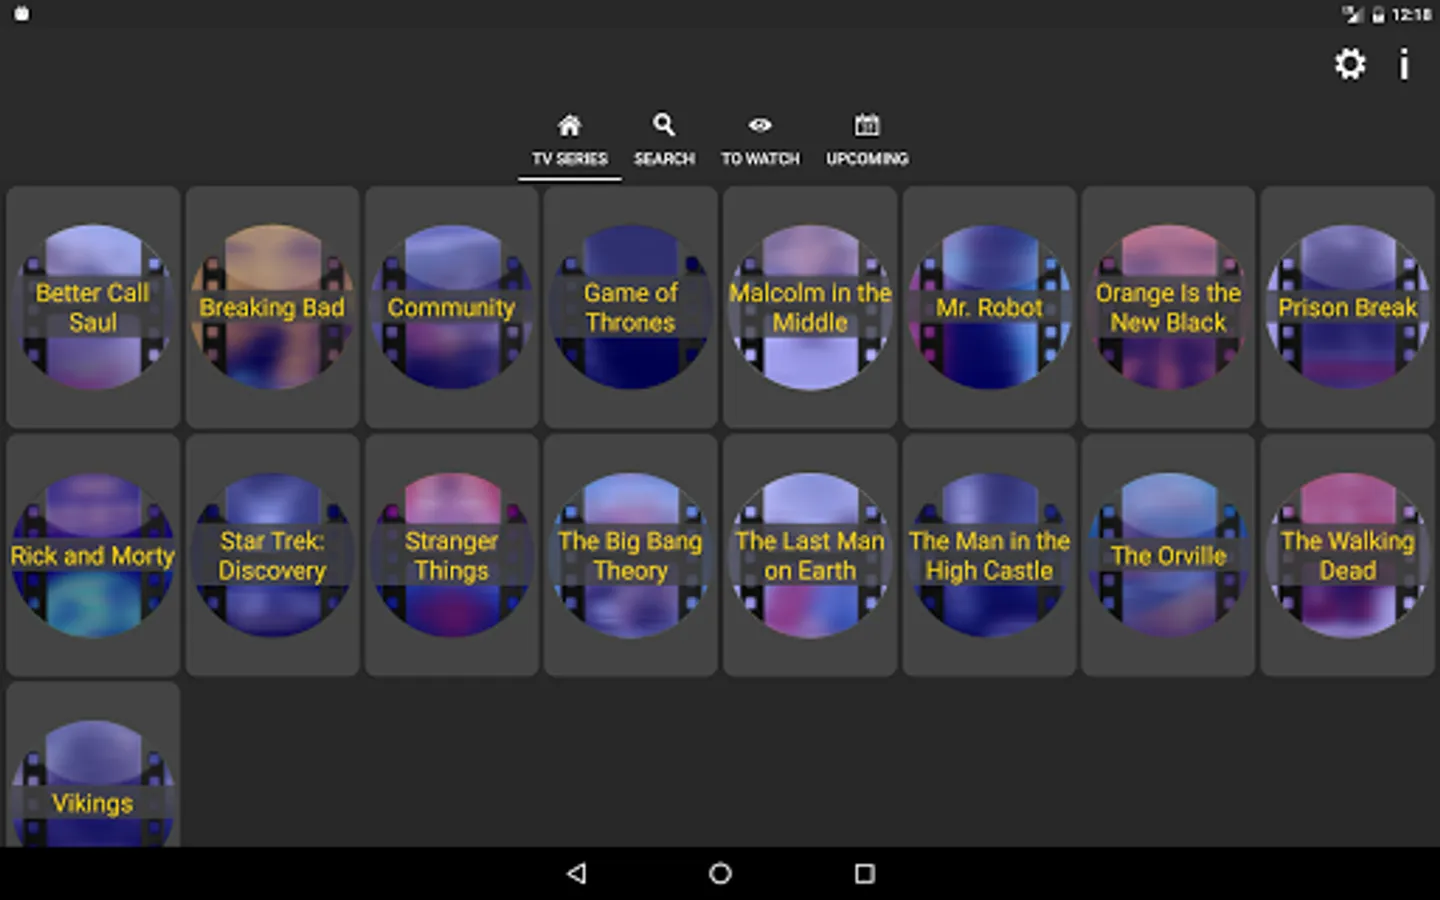Select The Big Bang Theory card

631,555
